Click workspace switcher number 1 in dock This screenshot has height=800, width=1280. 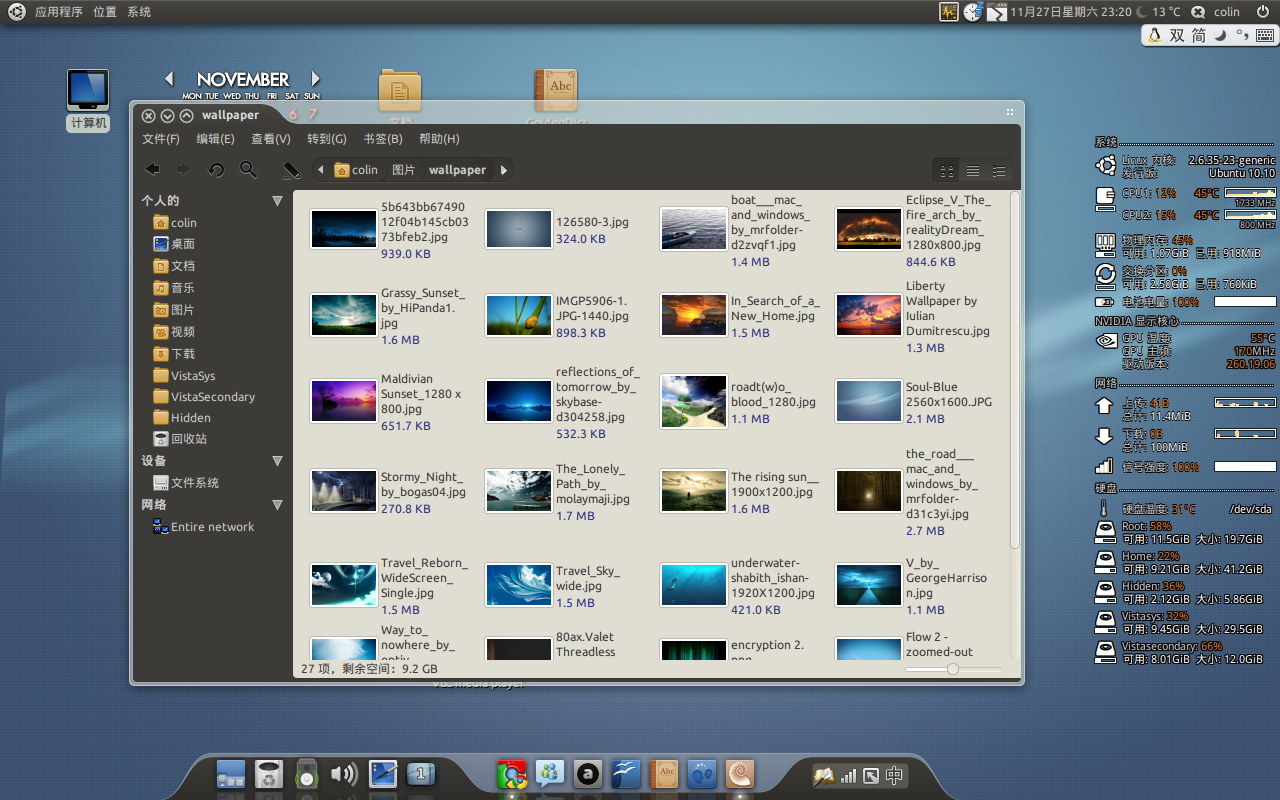(421, 774)
